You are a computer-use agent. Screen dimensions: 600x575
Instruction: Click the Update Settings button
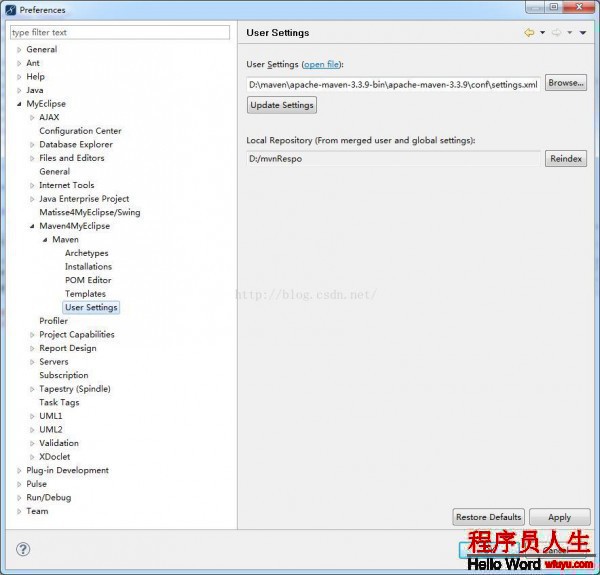pyautogui.click(x=282, y=105)
